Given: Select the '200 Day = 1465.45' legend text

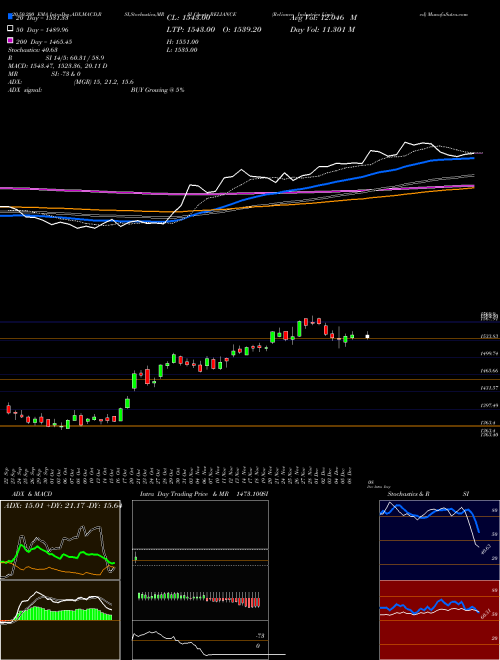Looking at the screenshot, I should click(44, 42).
